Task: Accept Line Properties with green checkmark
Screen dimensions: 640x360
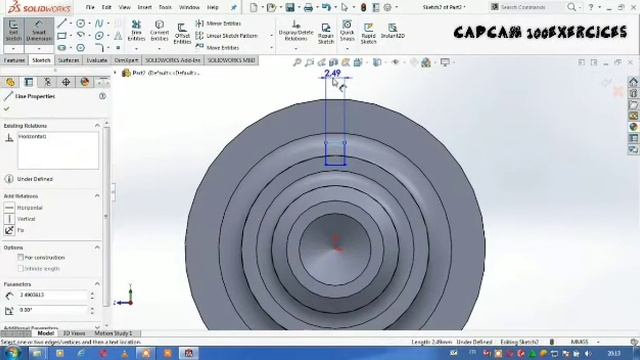Action: (7, 109)
